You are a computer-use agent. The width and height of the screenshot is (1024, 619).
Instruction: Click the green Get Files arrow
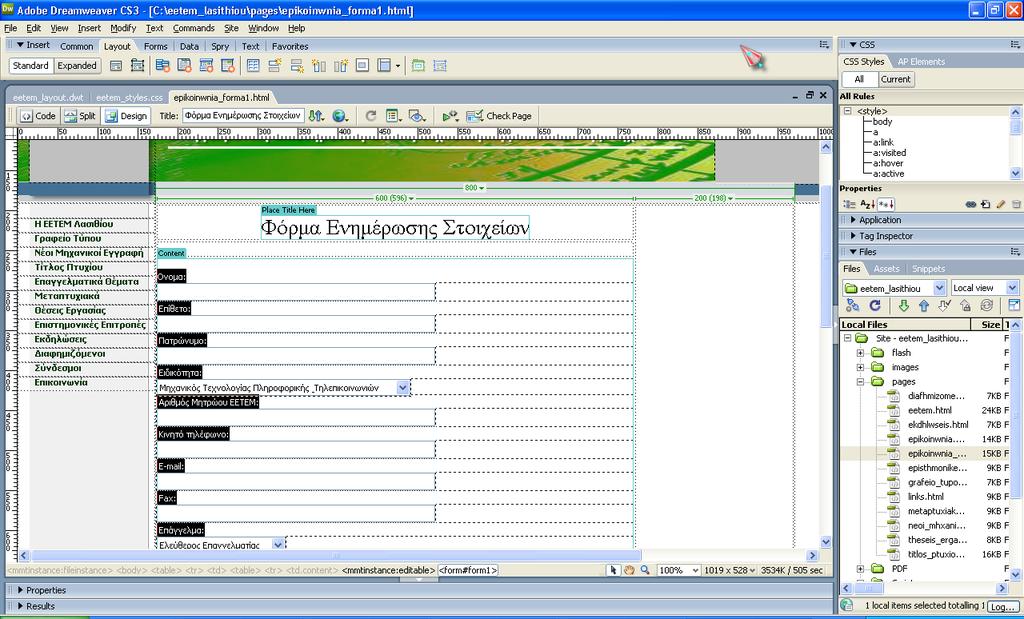[x=904, y=305]
